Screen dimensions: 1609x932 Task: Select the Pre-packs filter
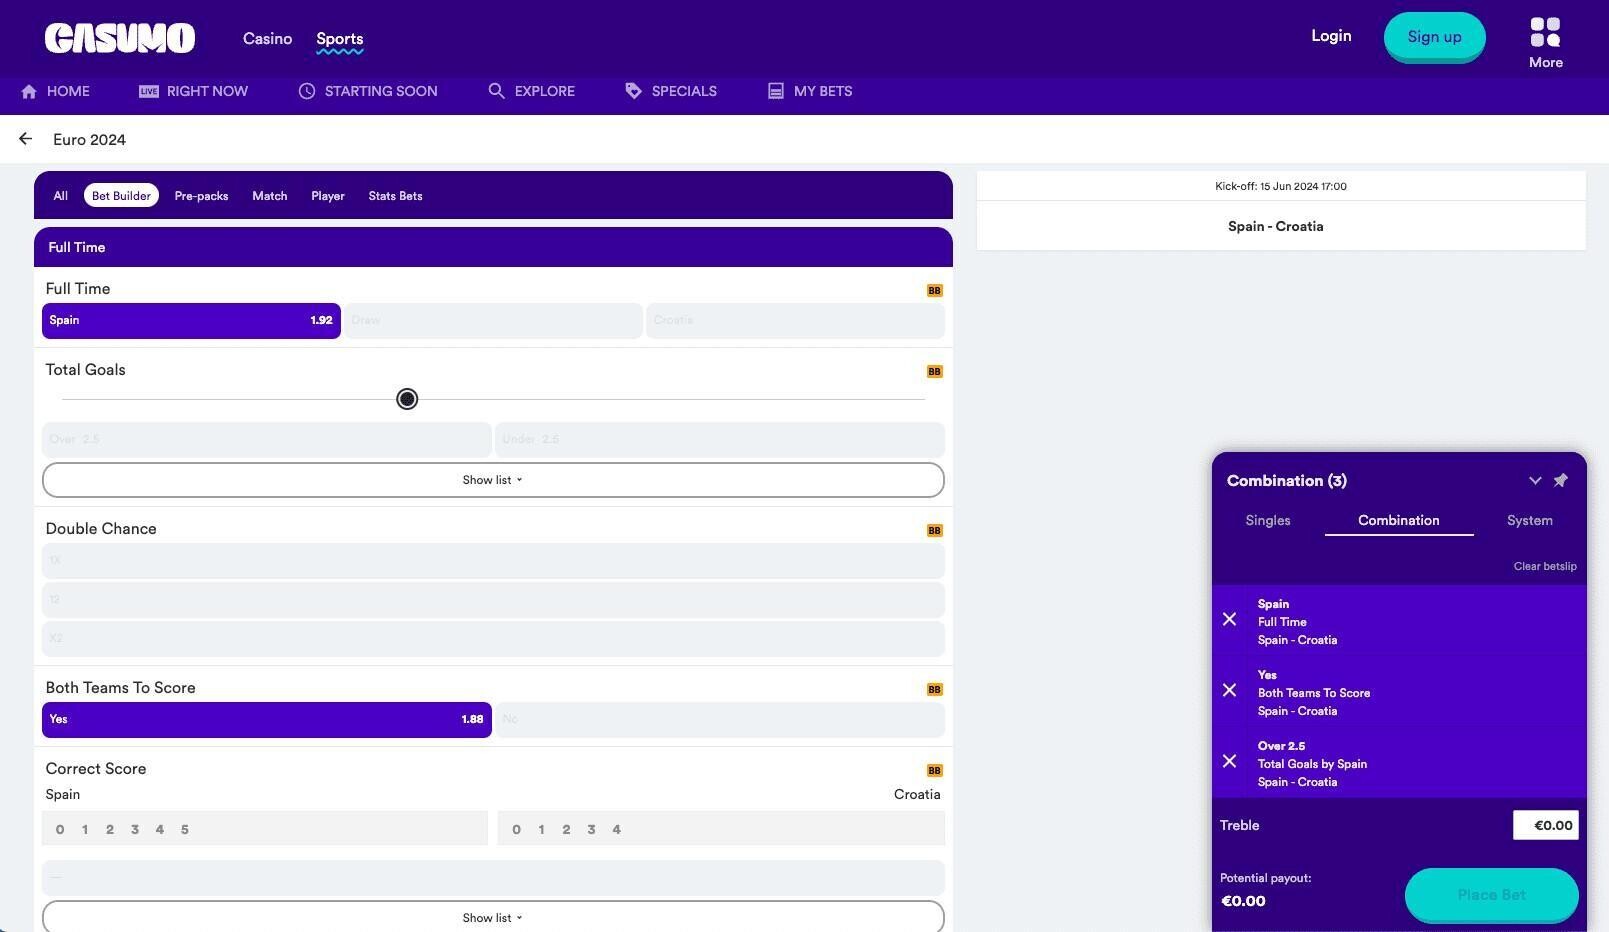tap(201, 196)
